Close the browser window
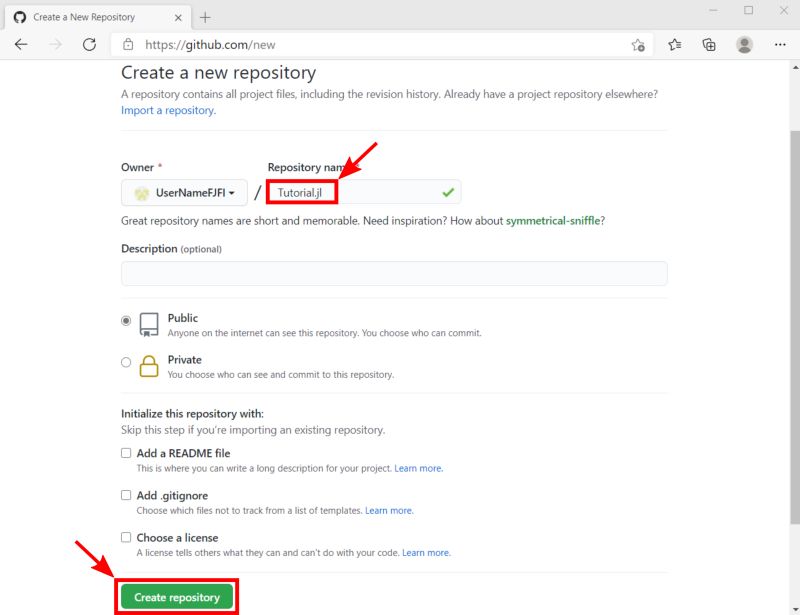Screen dimensions: 800x615 pyautogui.click(x=784, y=10)
